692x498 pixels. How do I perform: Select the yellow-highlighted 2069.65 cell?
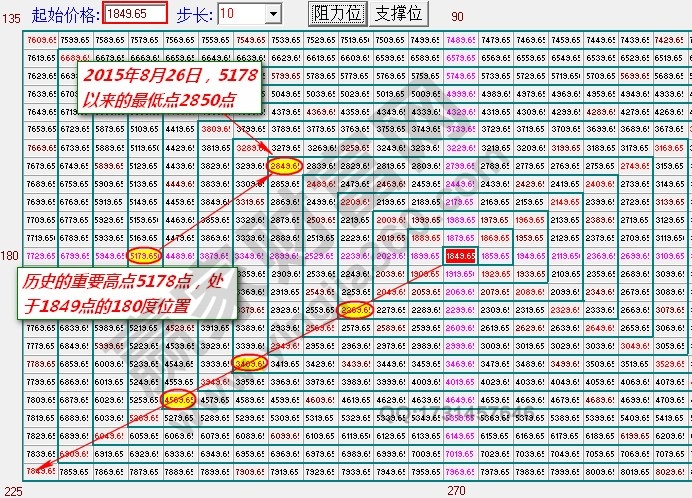click(x=355, y=310)
